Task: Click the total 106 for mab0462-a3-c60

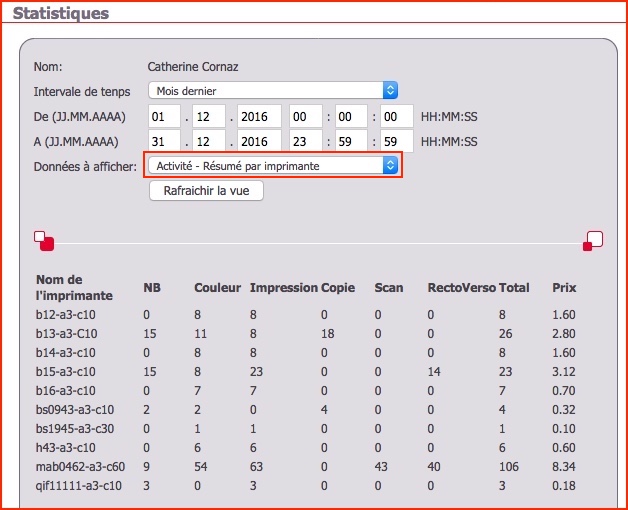Action: 509,467
